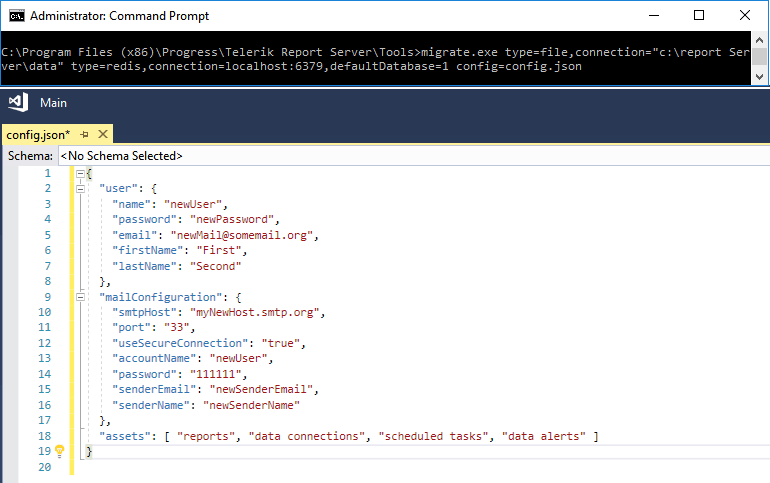Click the command line text area
Image resolution: width=770 pixels, height=483 pixels.
pos(376,59)
